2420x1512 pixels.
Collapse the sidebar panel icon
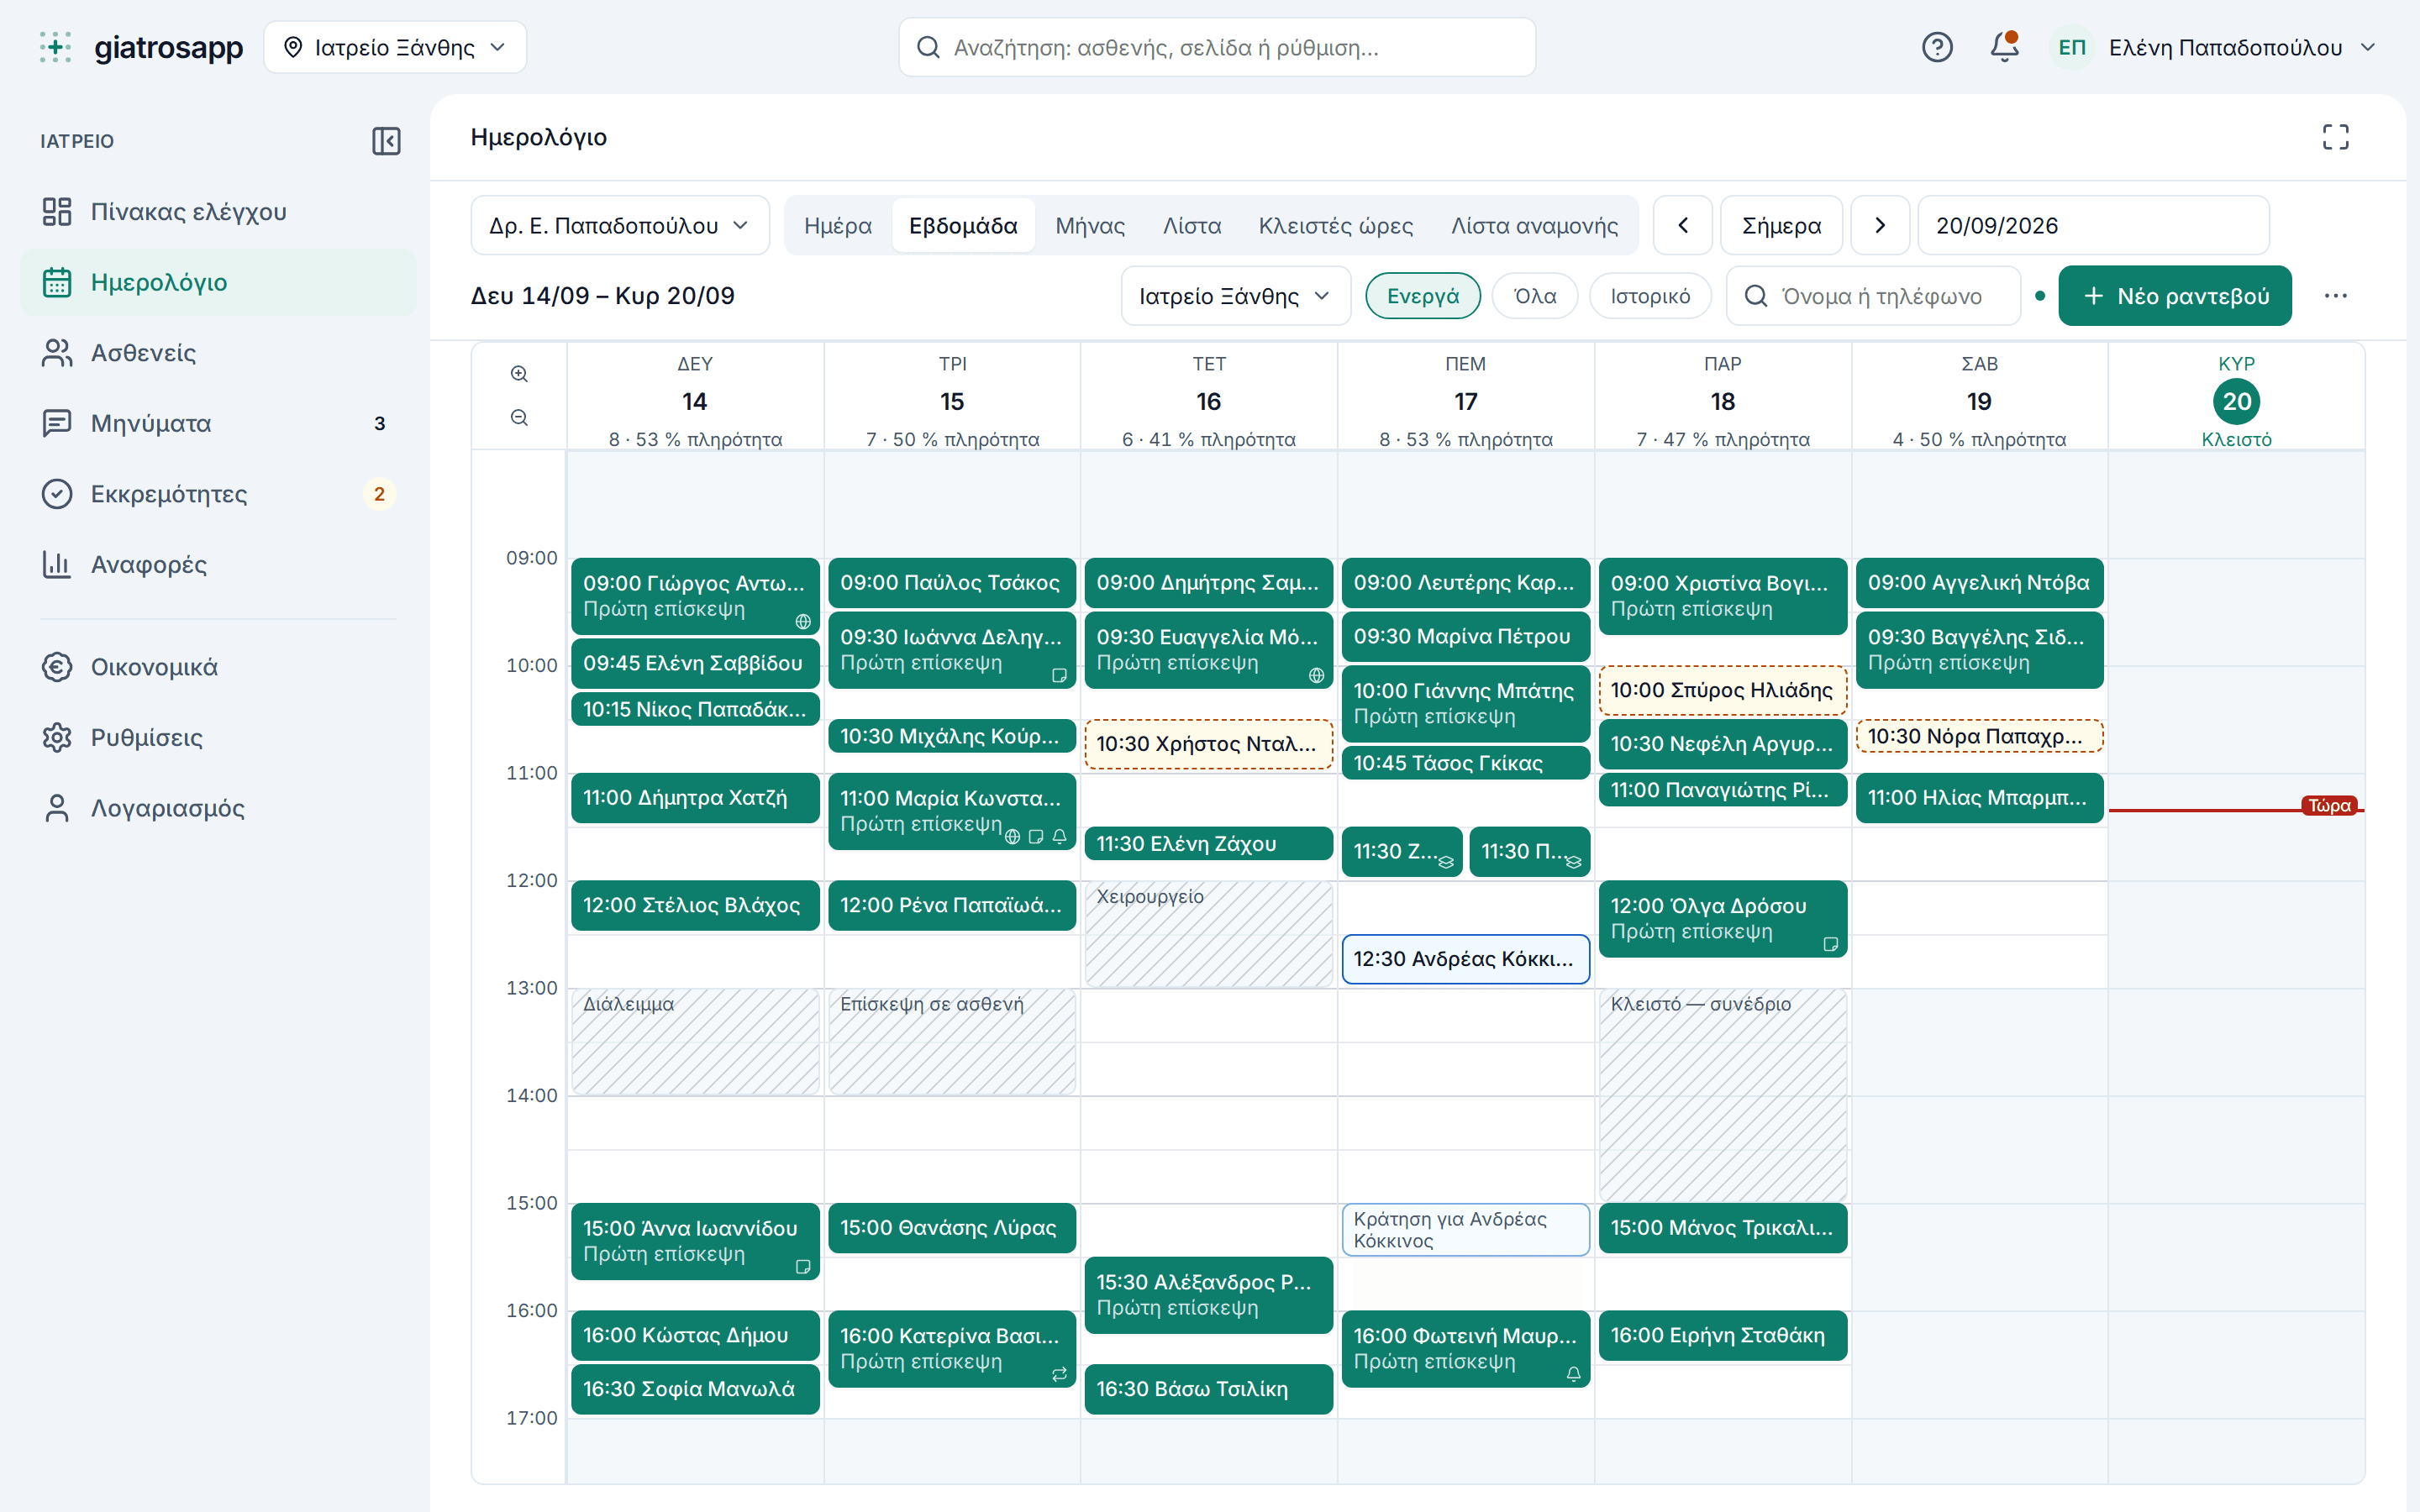[x=386, y=141]
